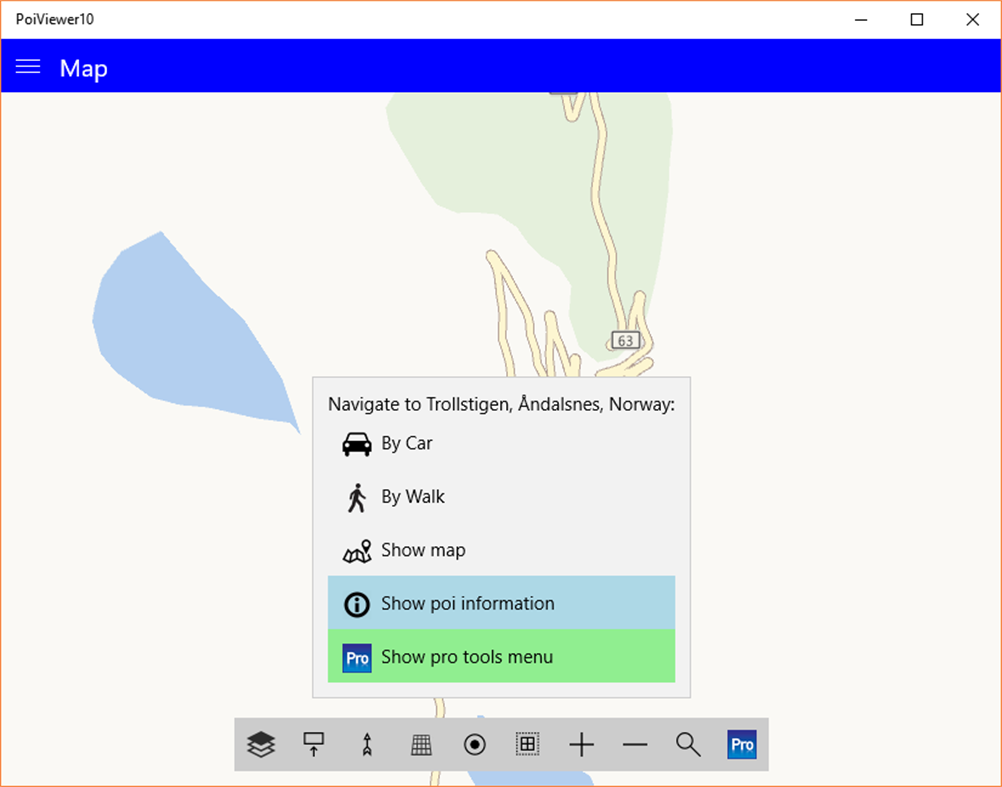
Task: Click Show map in the navigation popup
Action: pyautogui.click(x=422, y=550)
